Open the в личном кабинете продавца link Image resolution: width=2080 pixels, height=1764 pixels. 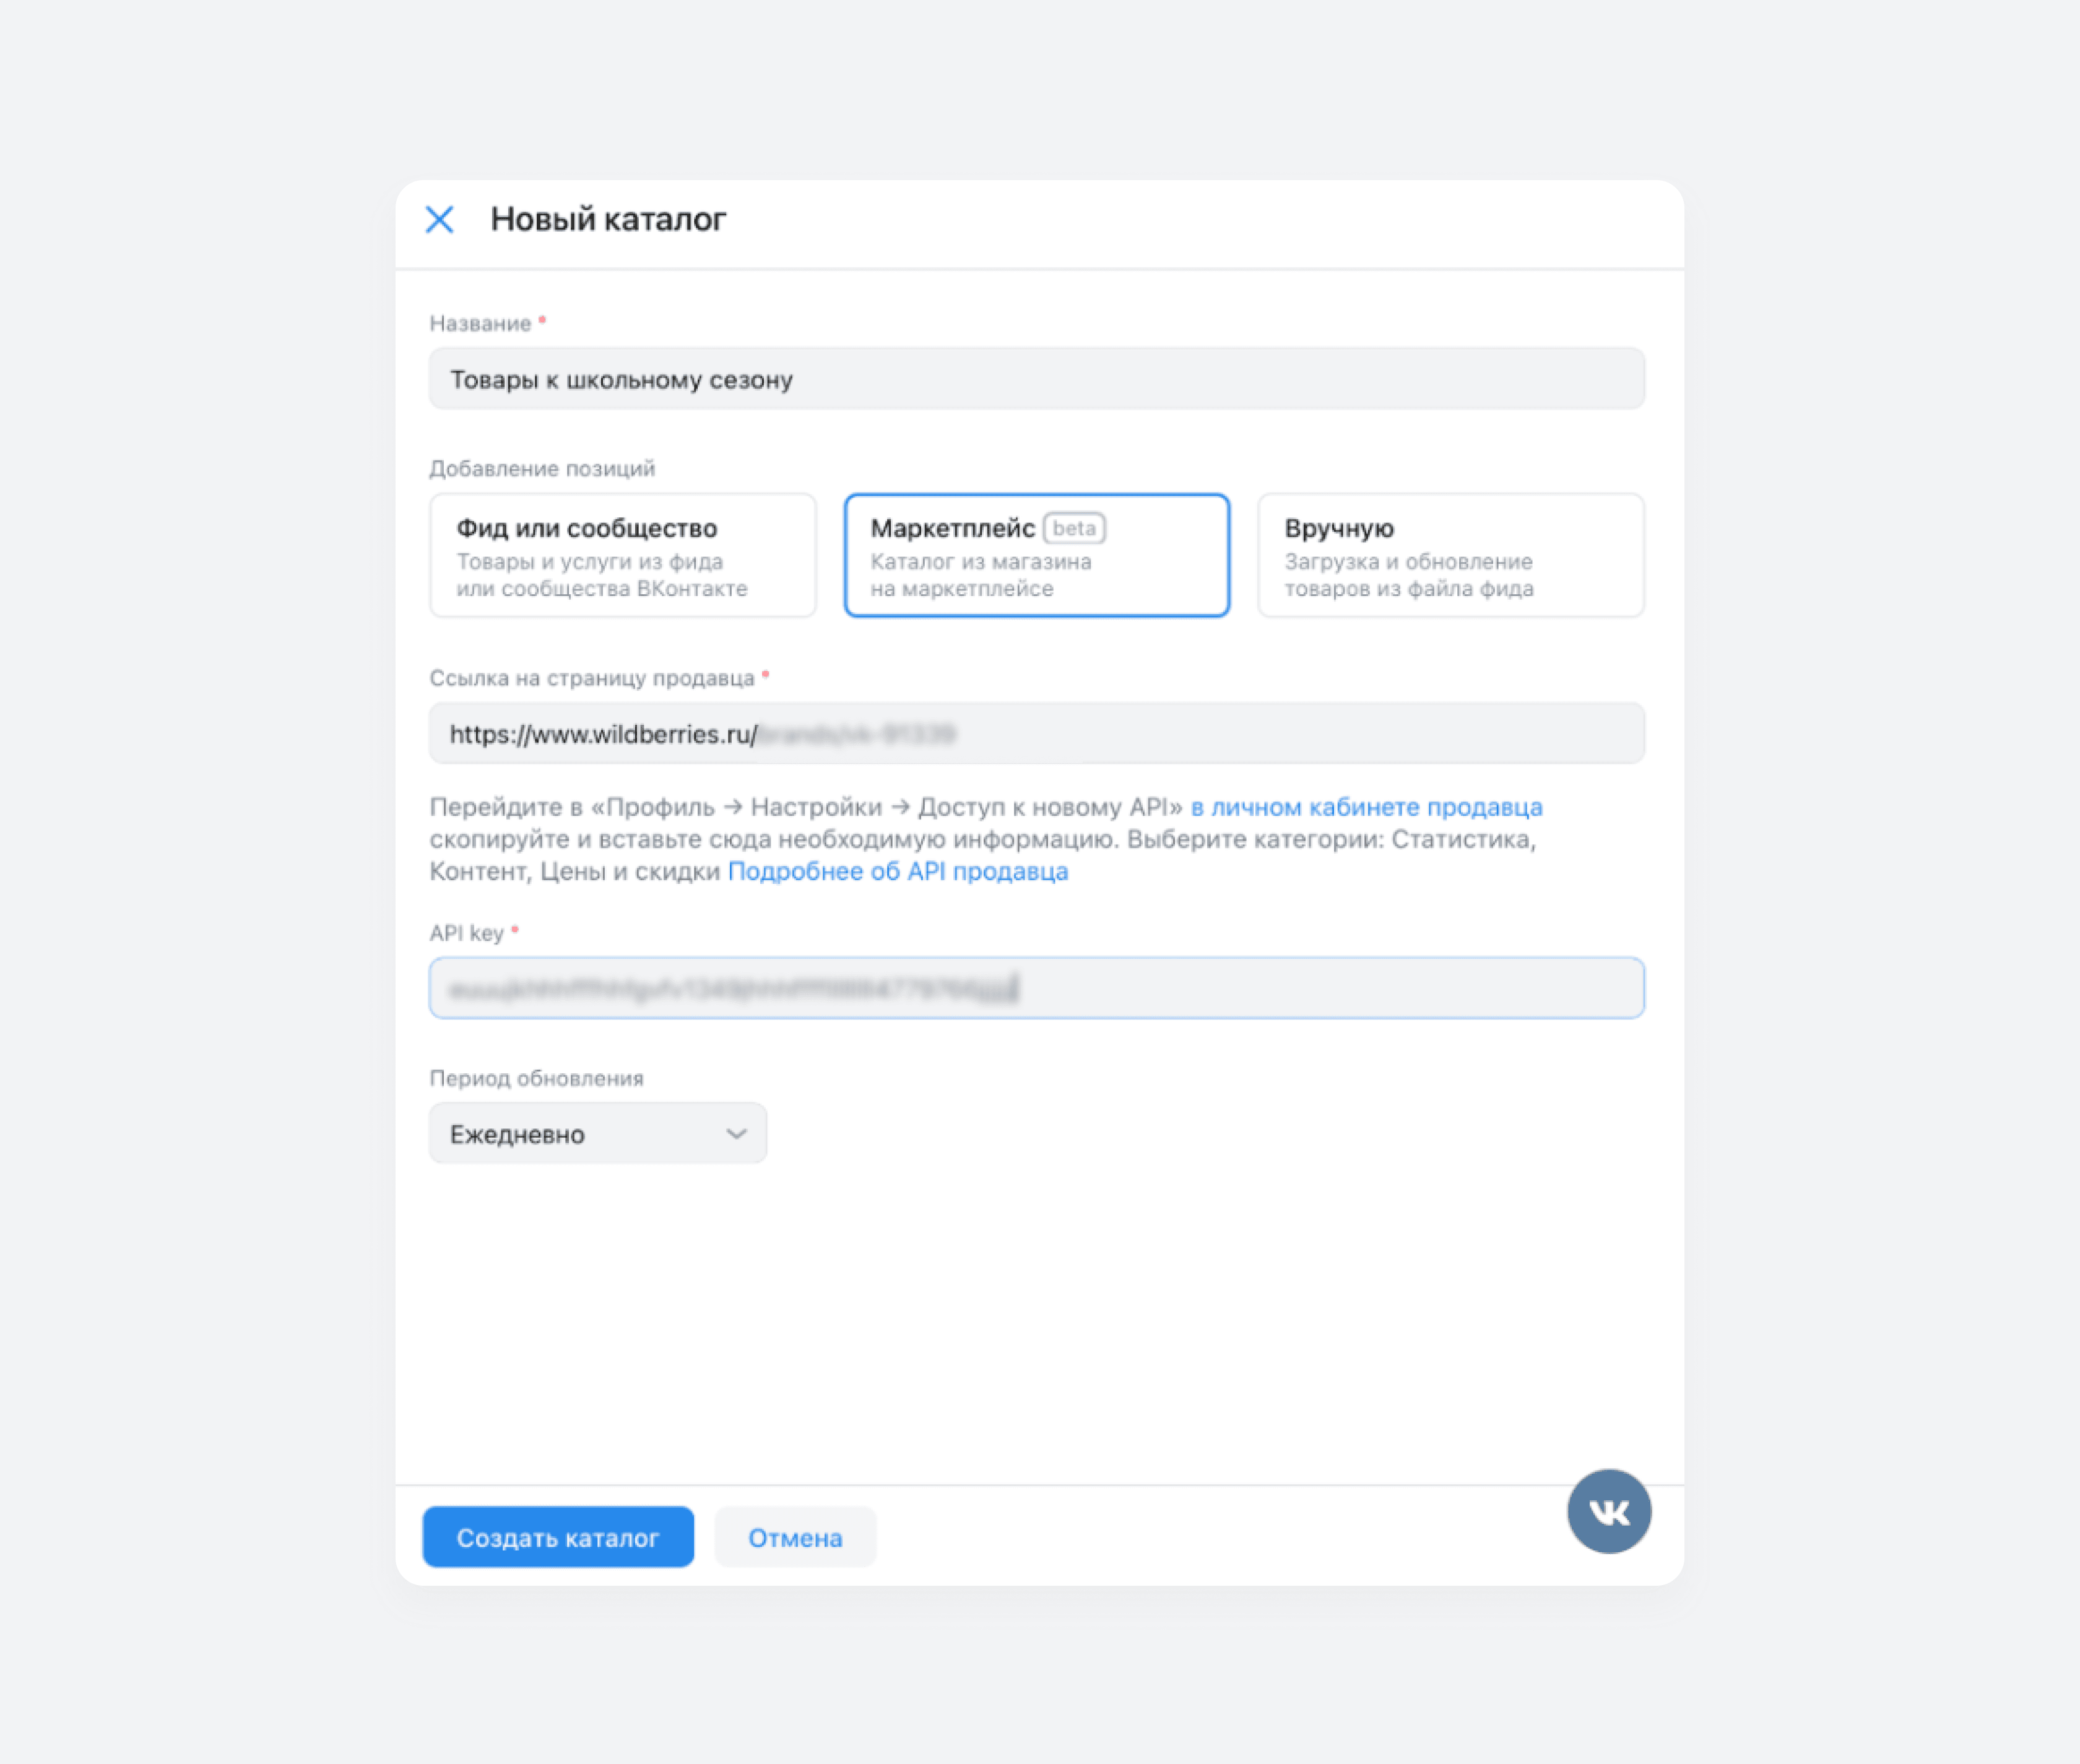tap(1366, 807)
